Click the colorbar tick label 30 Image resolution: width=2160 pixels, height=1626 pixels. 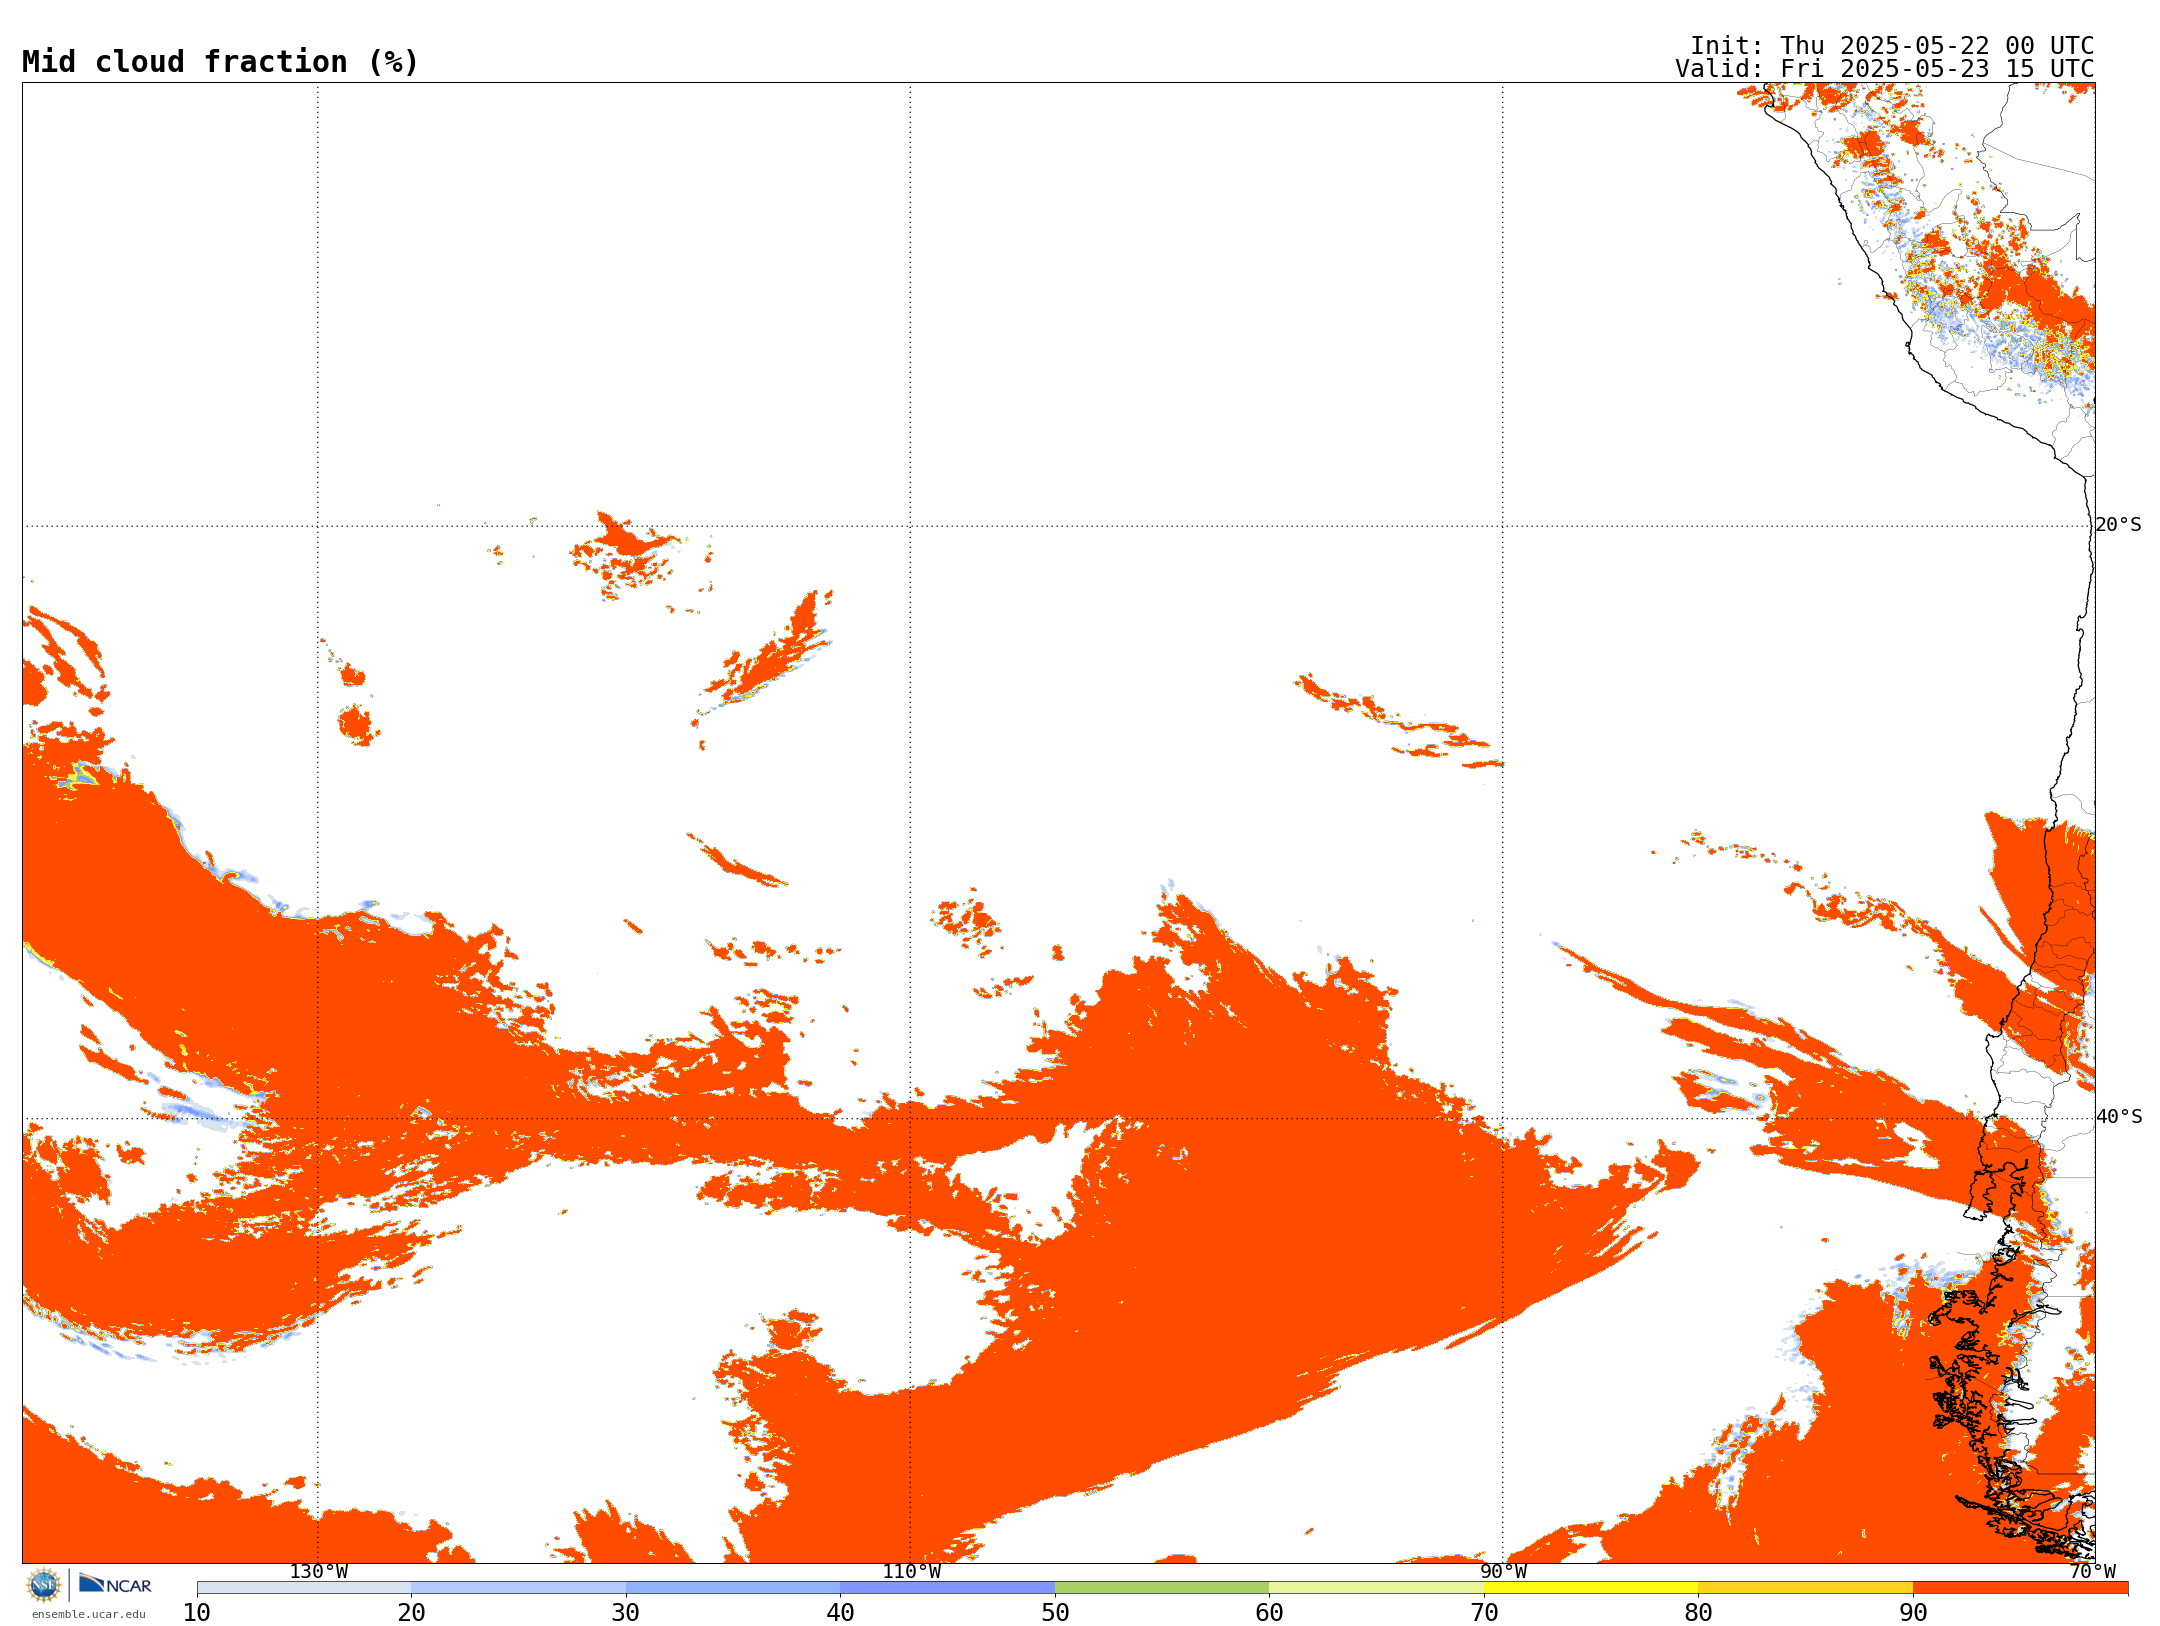626,1613
